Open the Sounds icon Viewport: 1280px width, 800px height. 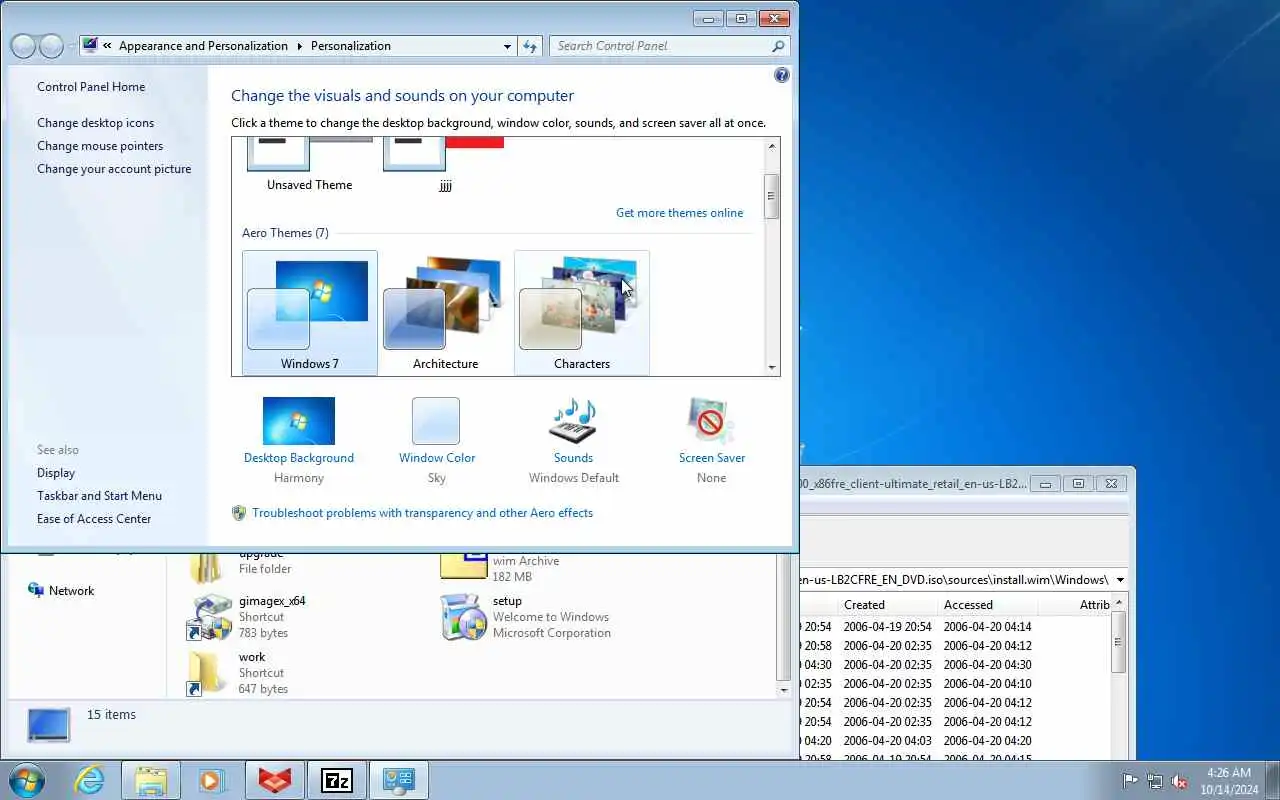click(x=573, y=421)
